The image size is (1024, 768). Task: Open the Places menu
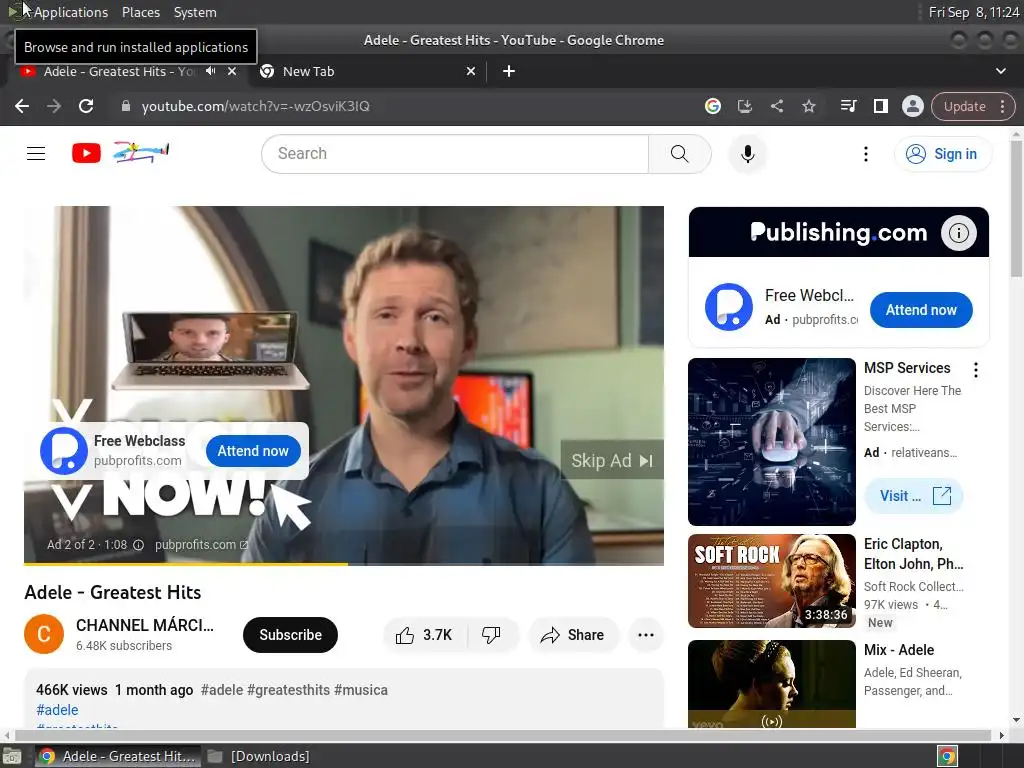[141, 12]
